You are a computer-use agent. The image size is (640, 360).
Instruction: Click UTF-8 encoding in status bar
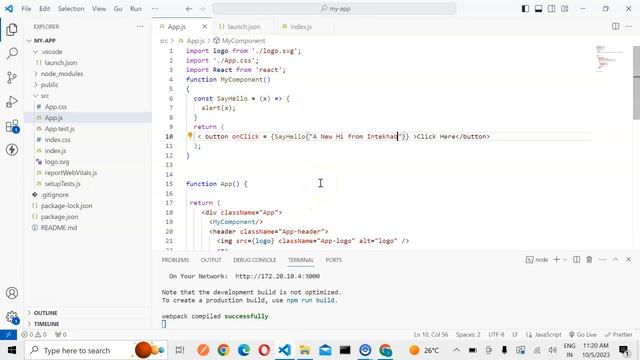point(496,334)
